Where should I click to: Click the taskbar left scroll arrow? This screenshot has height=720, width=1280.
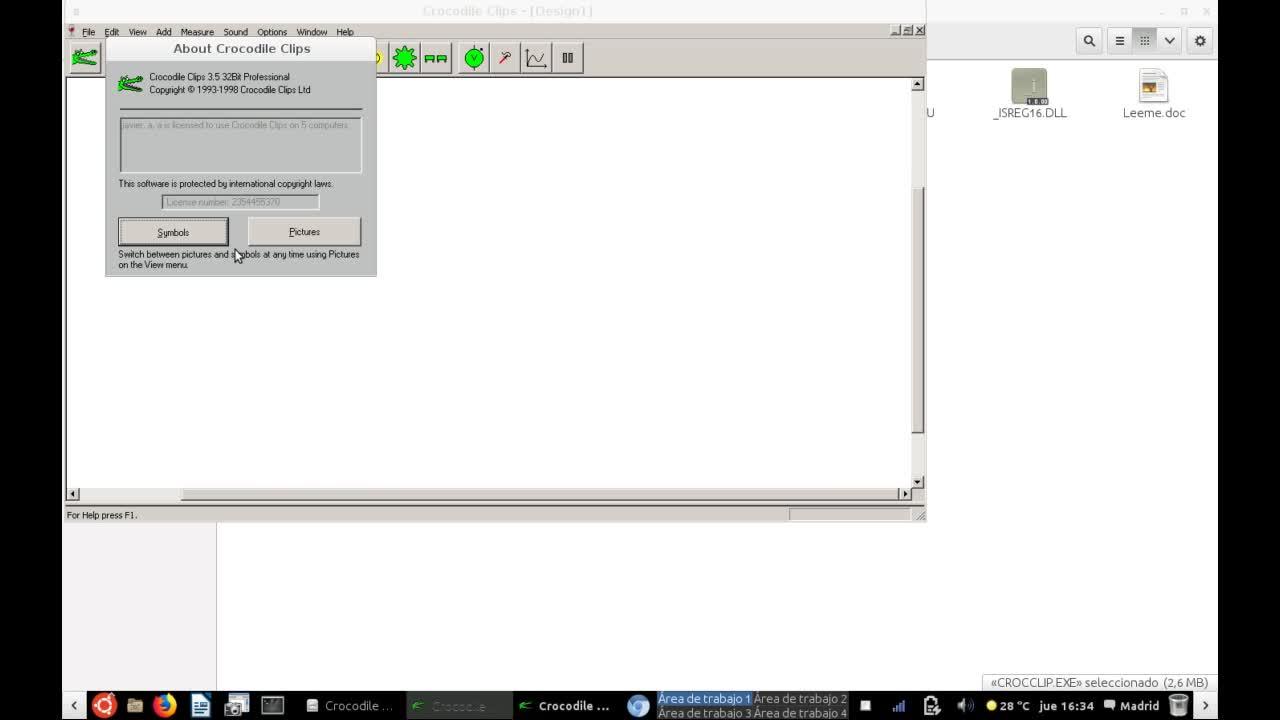click(74, 706)
